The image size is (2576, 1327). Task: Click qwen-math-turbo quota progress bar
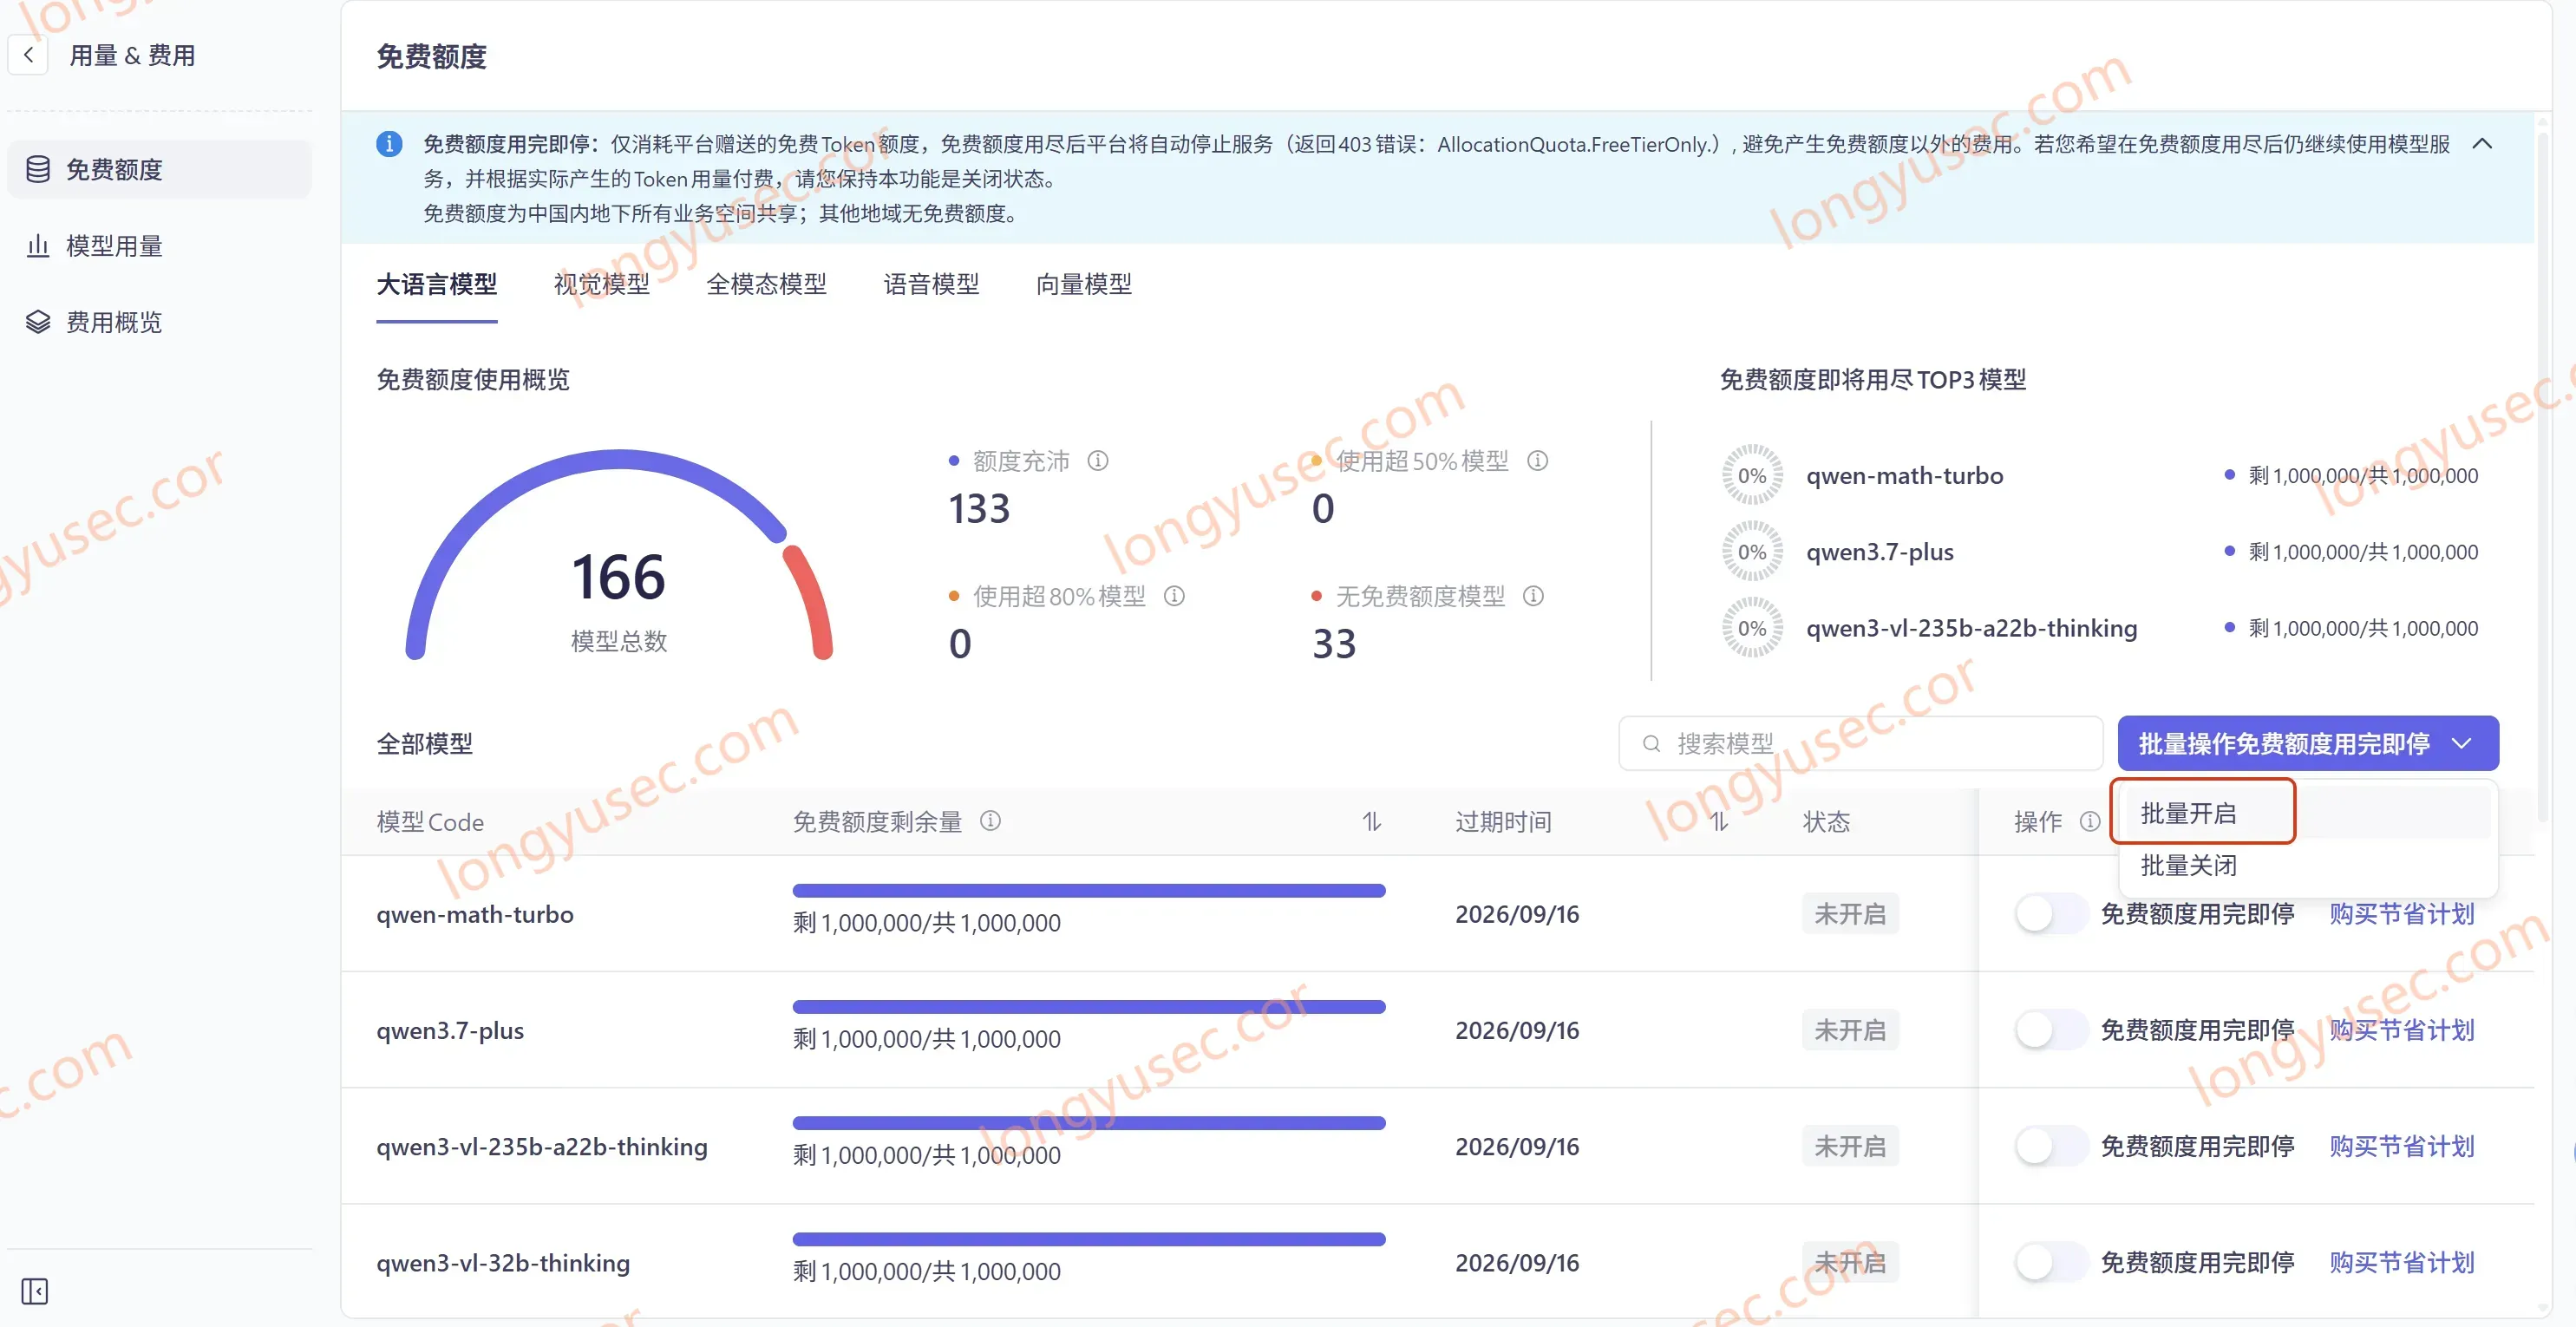(x=1088, y=890)
